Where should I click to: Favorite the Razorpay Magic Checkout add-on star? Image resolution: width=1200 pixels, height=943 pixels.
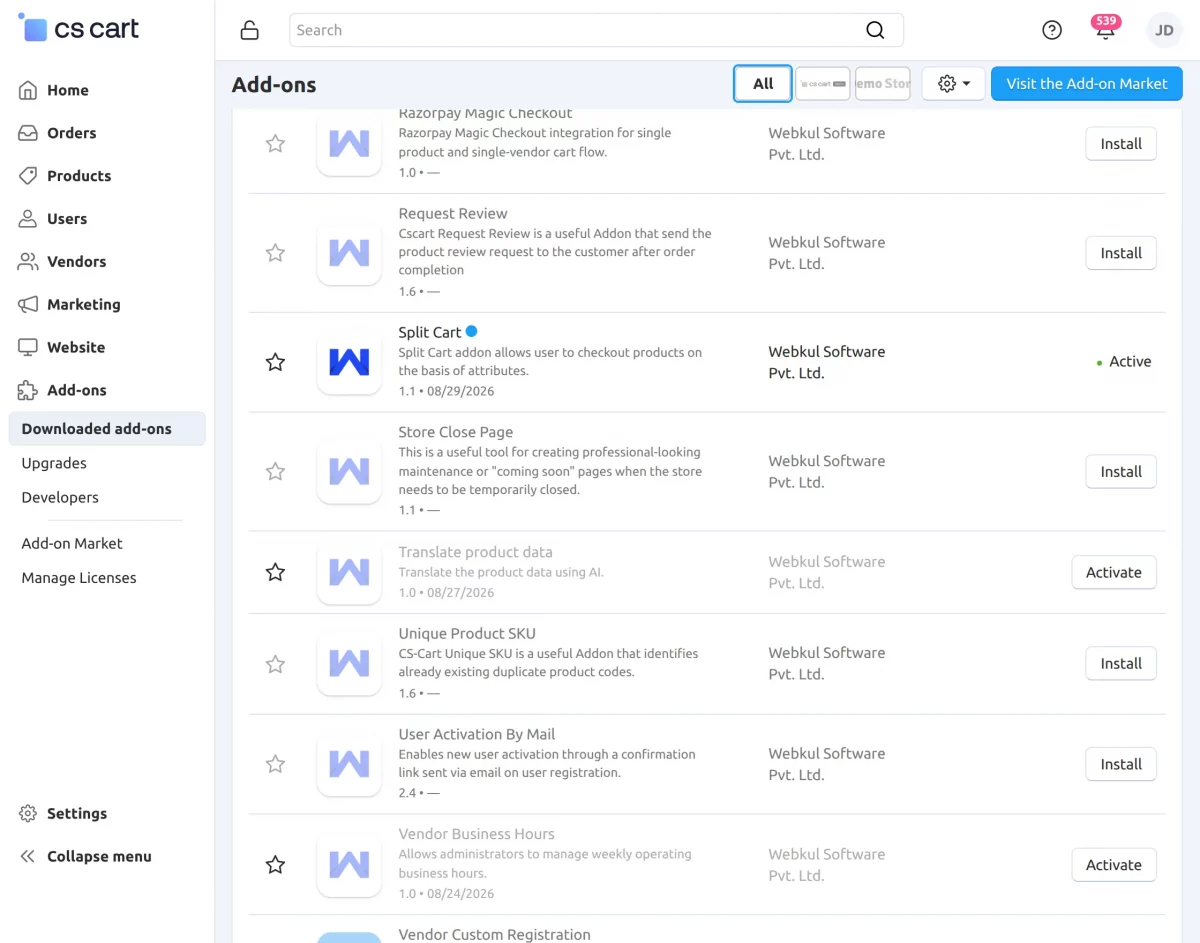click(x=275, y=143)
